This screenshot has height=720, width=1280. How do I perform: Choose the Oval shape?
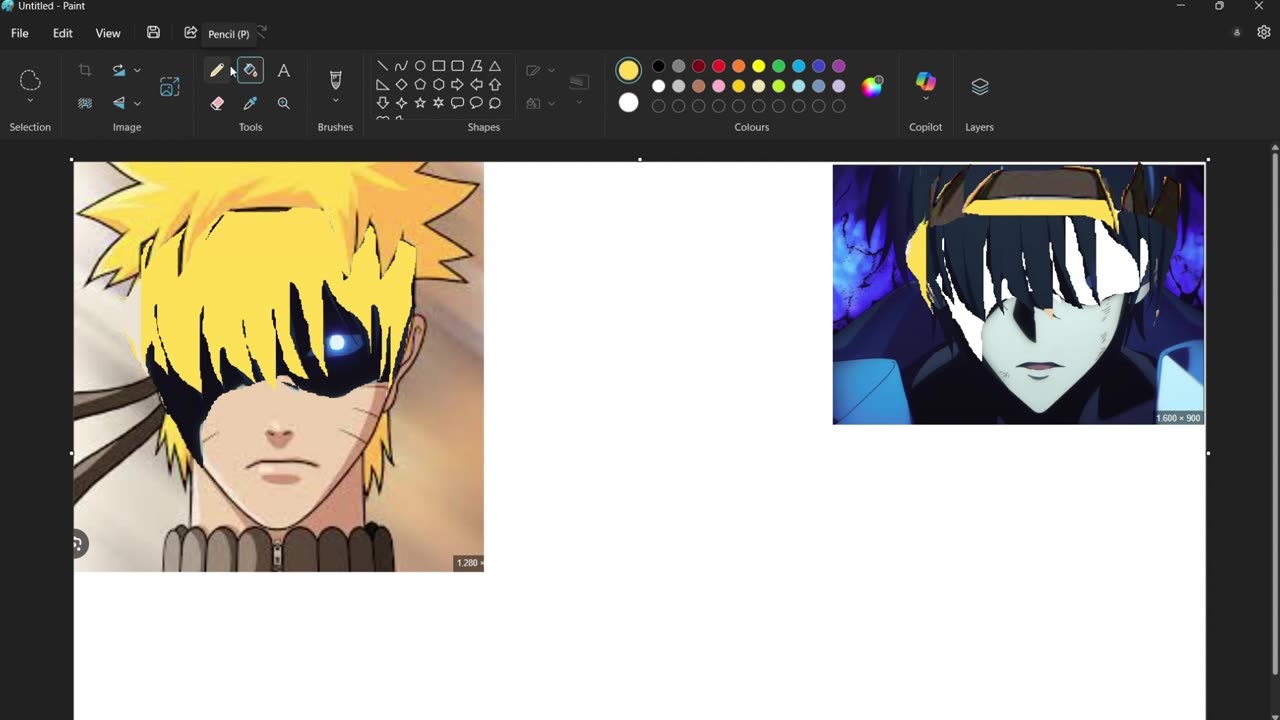click(x=420, y=66)
